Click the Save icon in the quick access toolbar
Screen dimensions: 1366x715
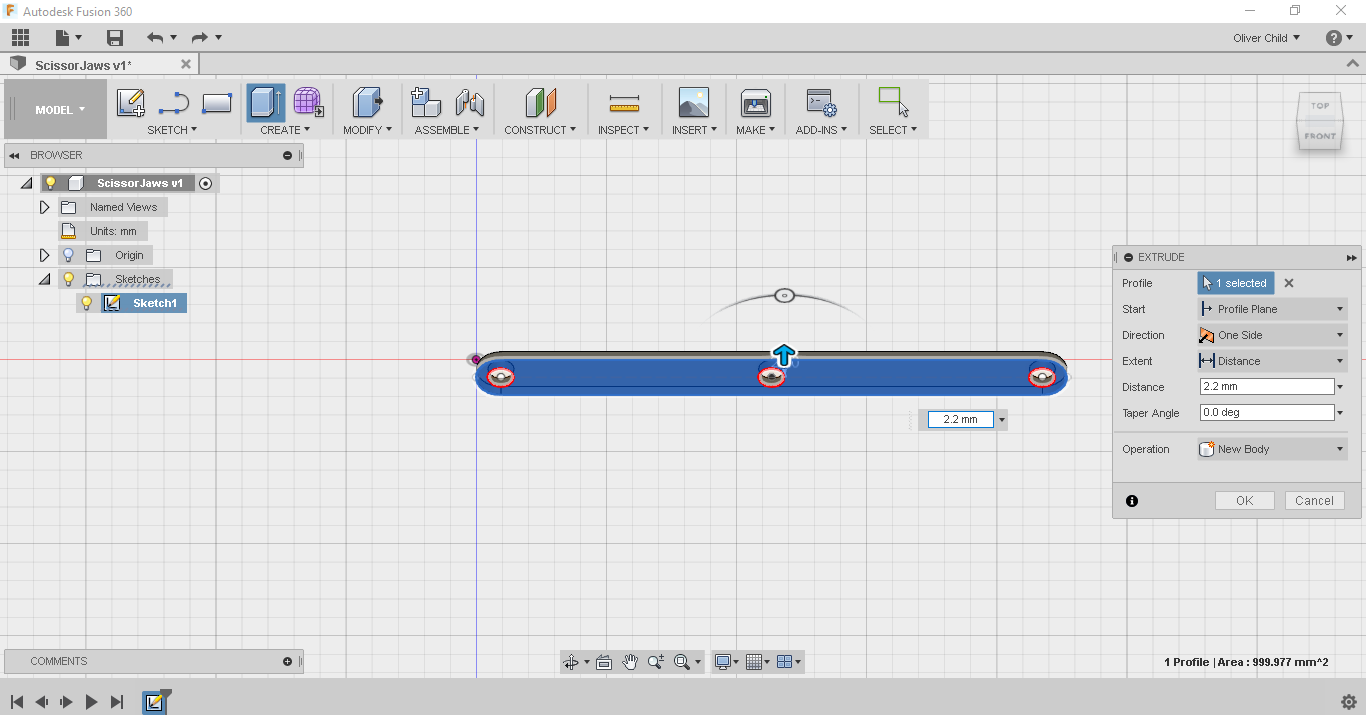(114, 37)
